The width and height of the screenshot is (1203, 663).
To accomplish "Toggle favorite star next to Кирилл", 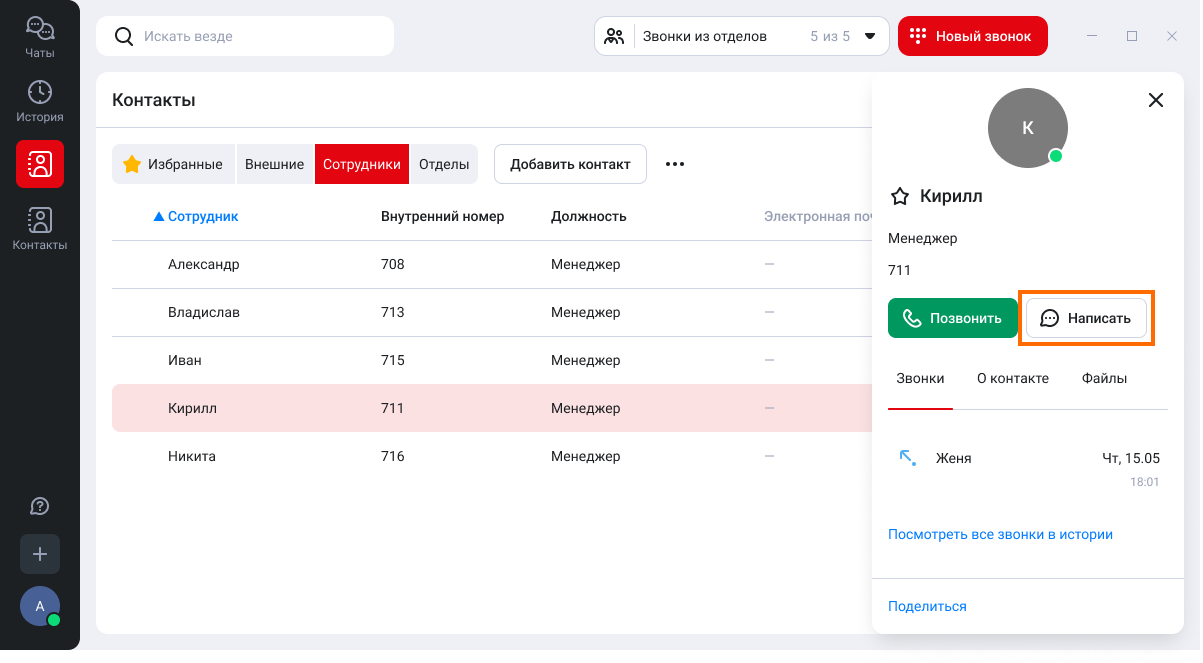I will point(900,196).
